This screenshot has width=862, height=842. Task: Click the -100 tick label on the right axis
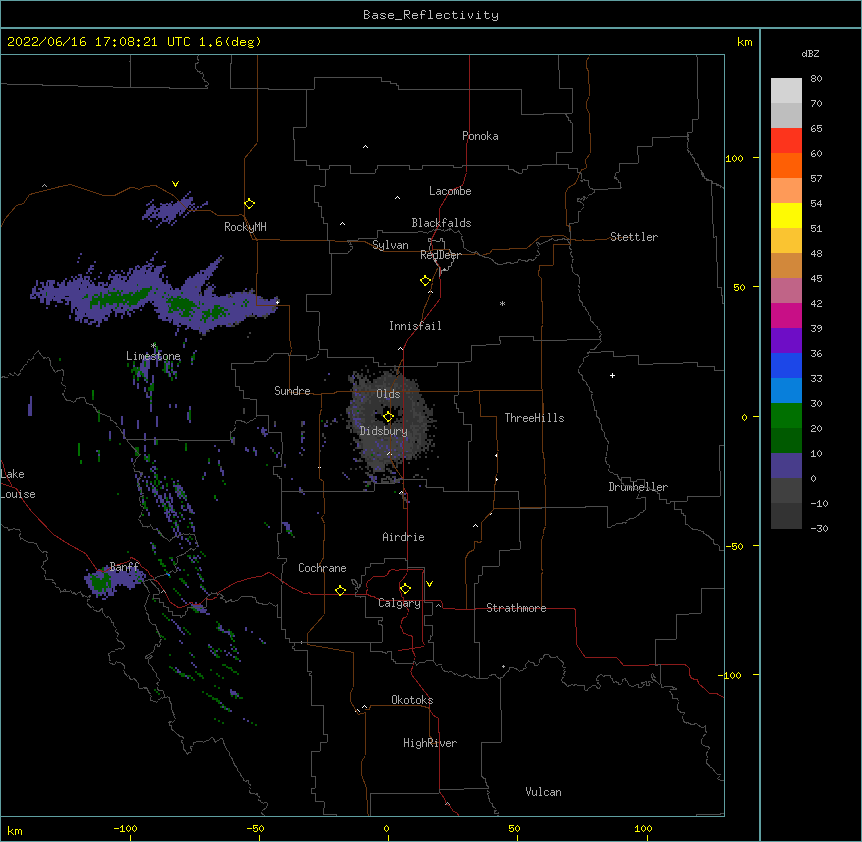click(731, 675)
